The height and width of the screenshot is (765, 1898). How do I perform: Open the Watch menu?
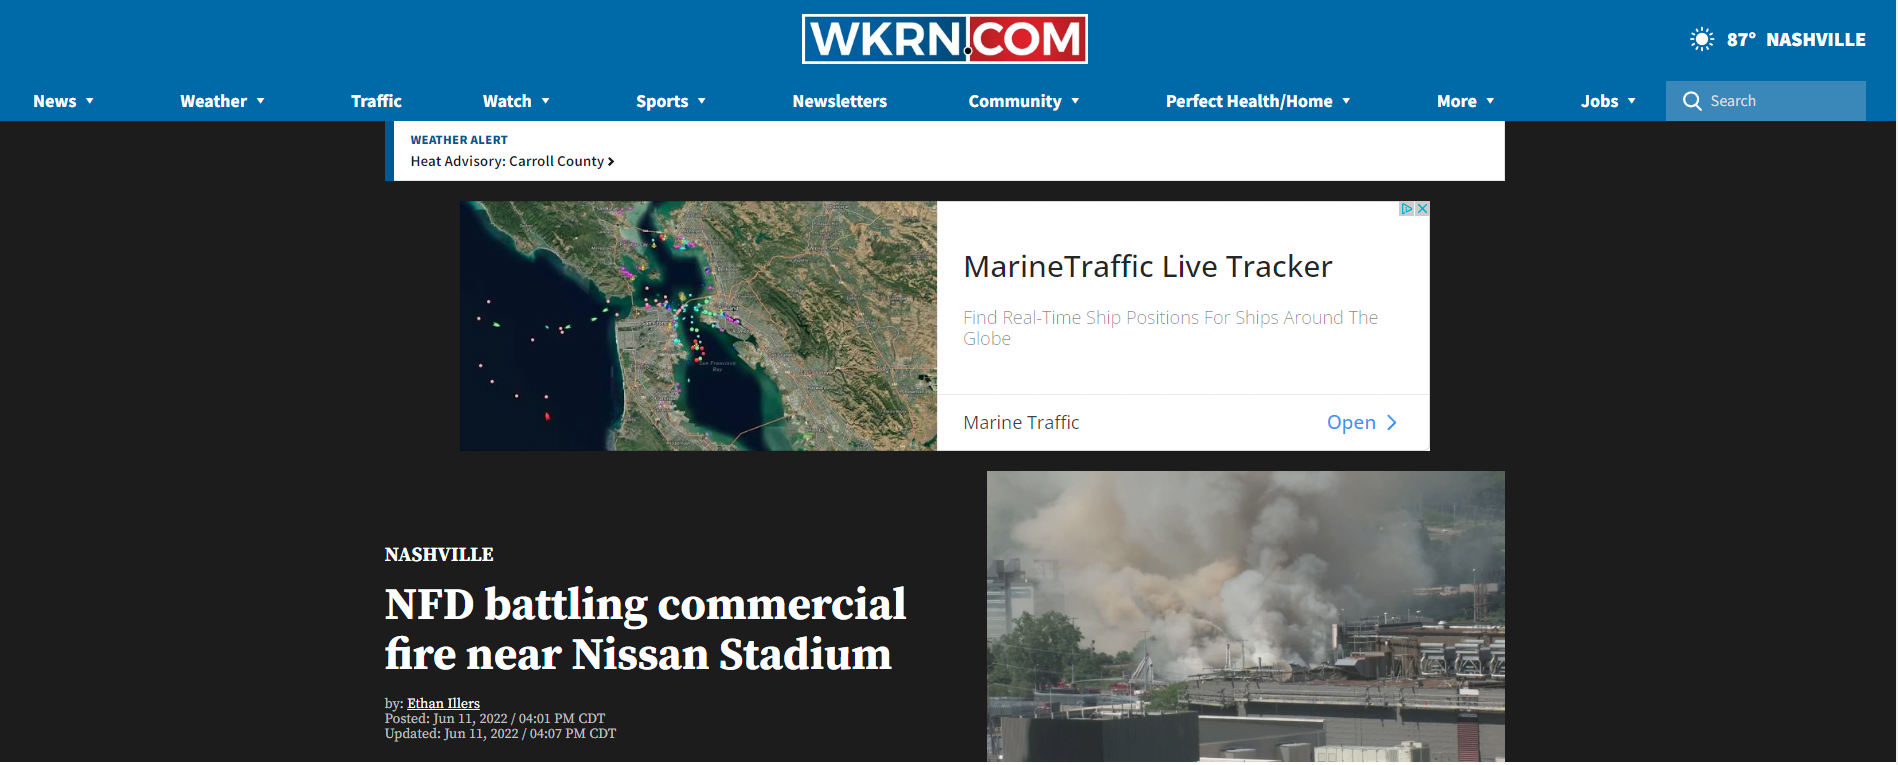tap(507, 101)
